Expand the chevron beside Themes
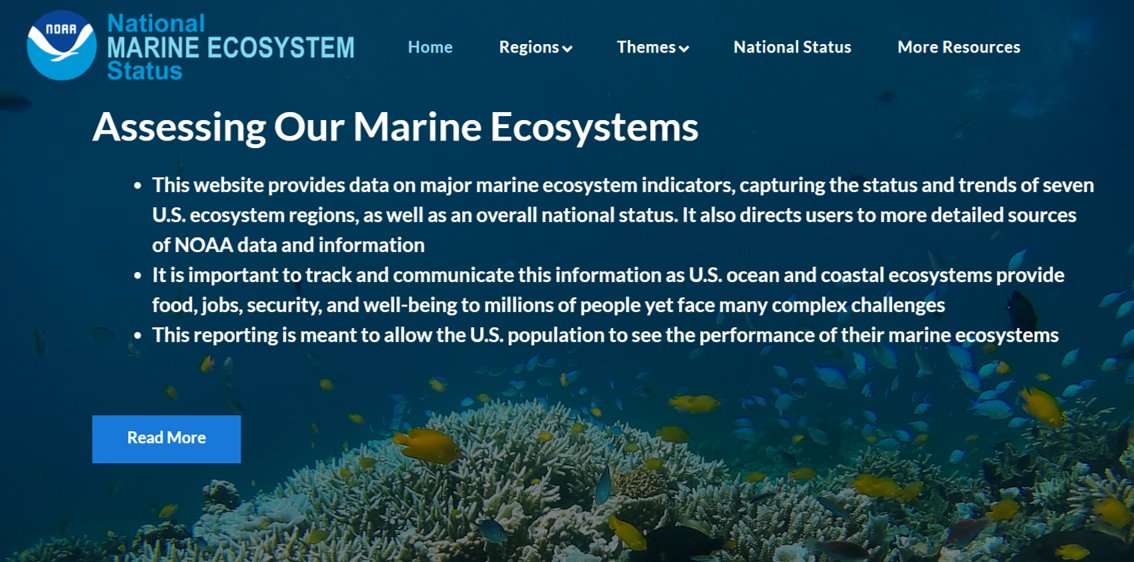The width and height of the screenshot is (1134, 562). point(684,49)
